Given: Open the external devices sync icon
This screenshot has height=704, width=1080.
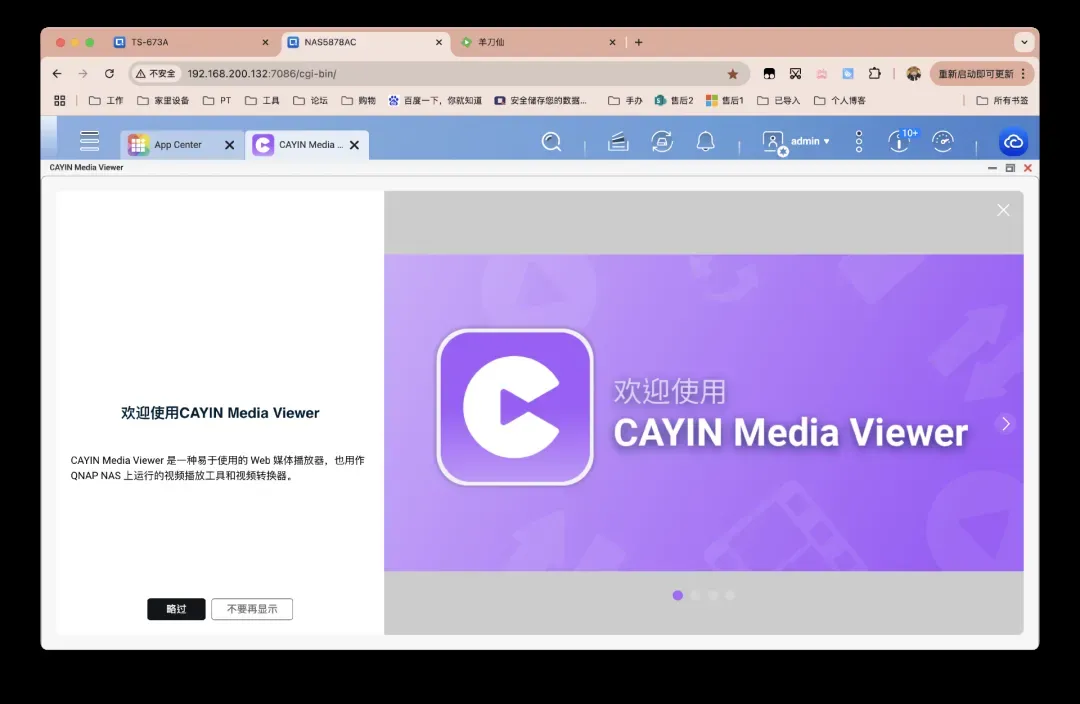Looking at the screenshot, I should point(662,142).
